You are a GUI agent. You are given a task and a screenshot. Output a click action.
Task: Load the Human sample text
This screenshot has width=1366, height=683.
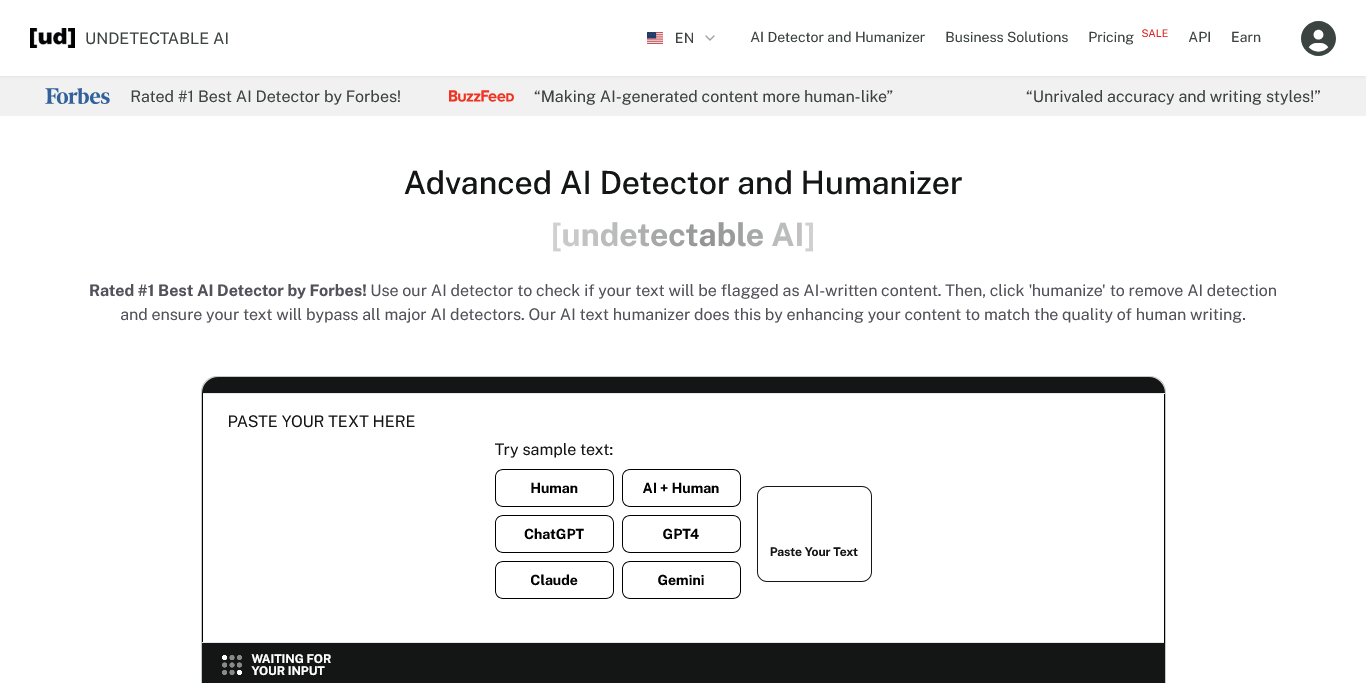click(x=554, y=488)
